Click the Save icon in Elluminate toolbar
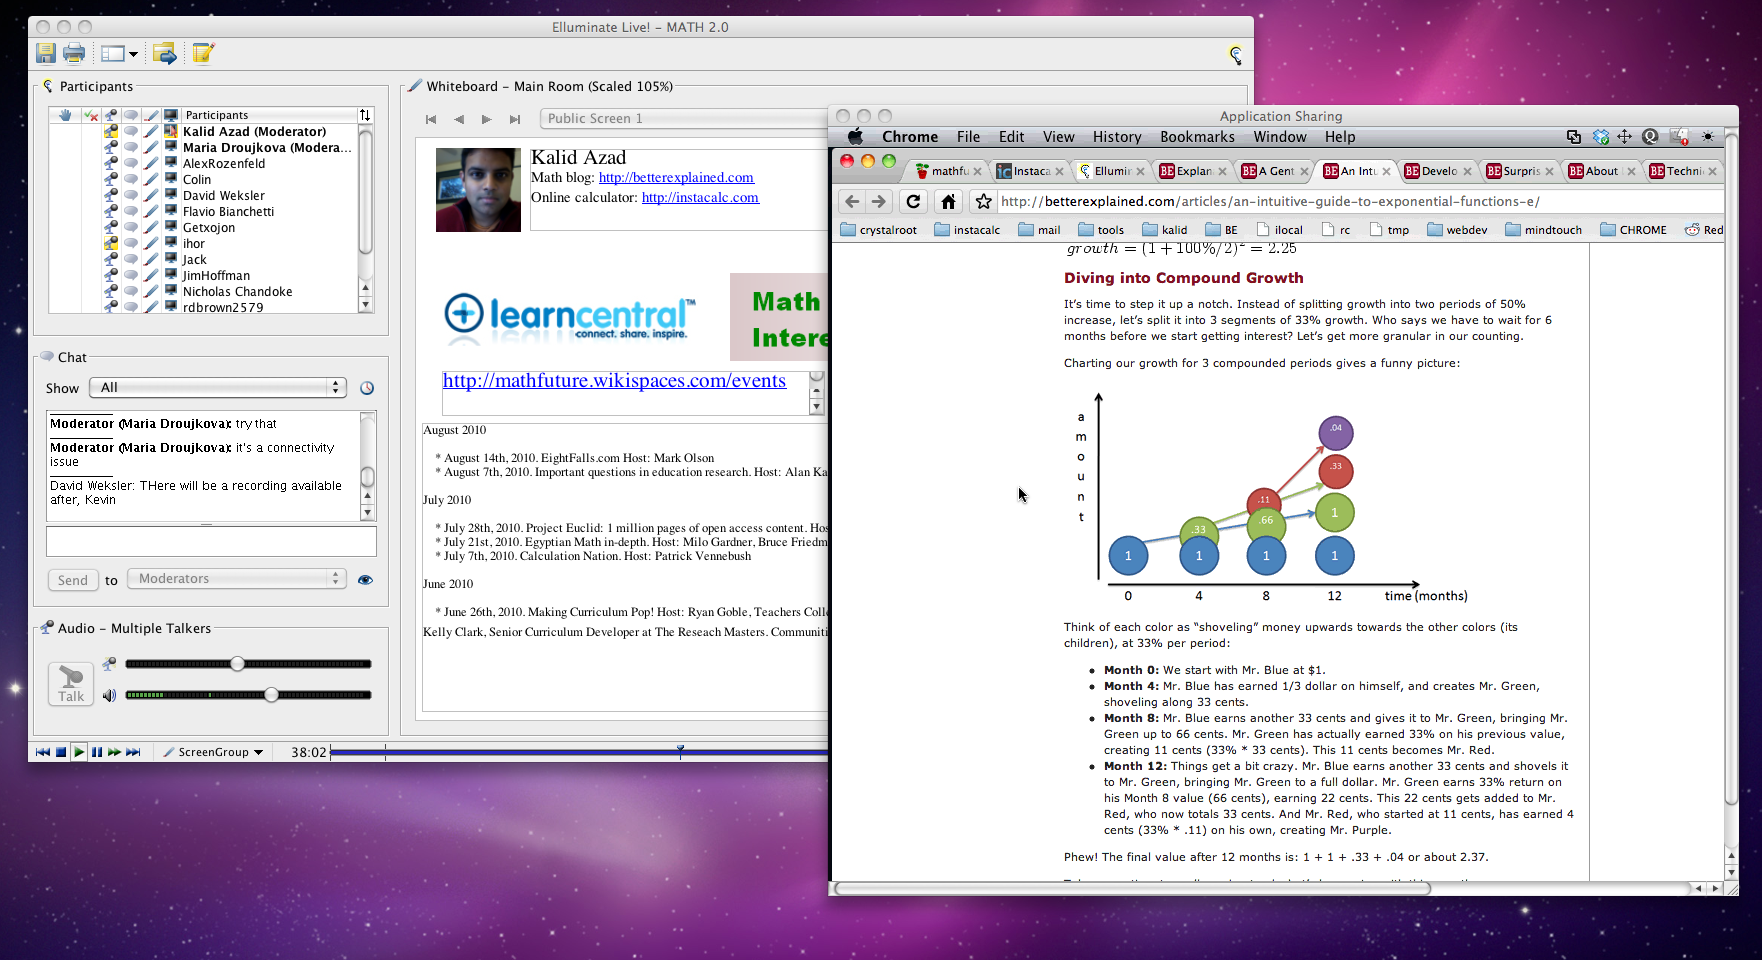Screen dimensions: 1762x960 click(x=46, y=54)
